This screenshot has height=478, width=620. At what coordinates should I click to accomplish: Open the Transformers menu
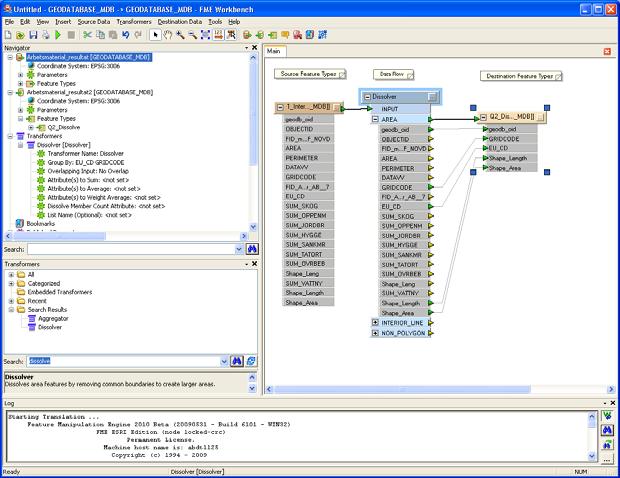pos(134,22)
